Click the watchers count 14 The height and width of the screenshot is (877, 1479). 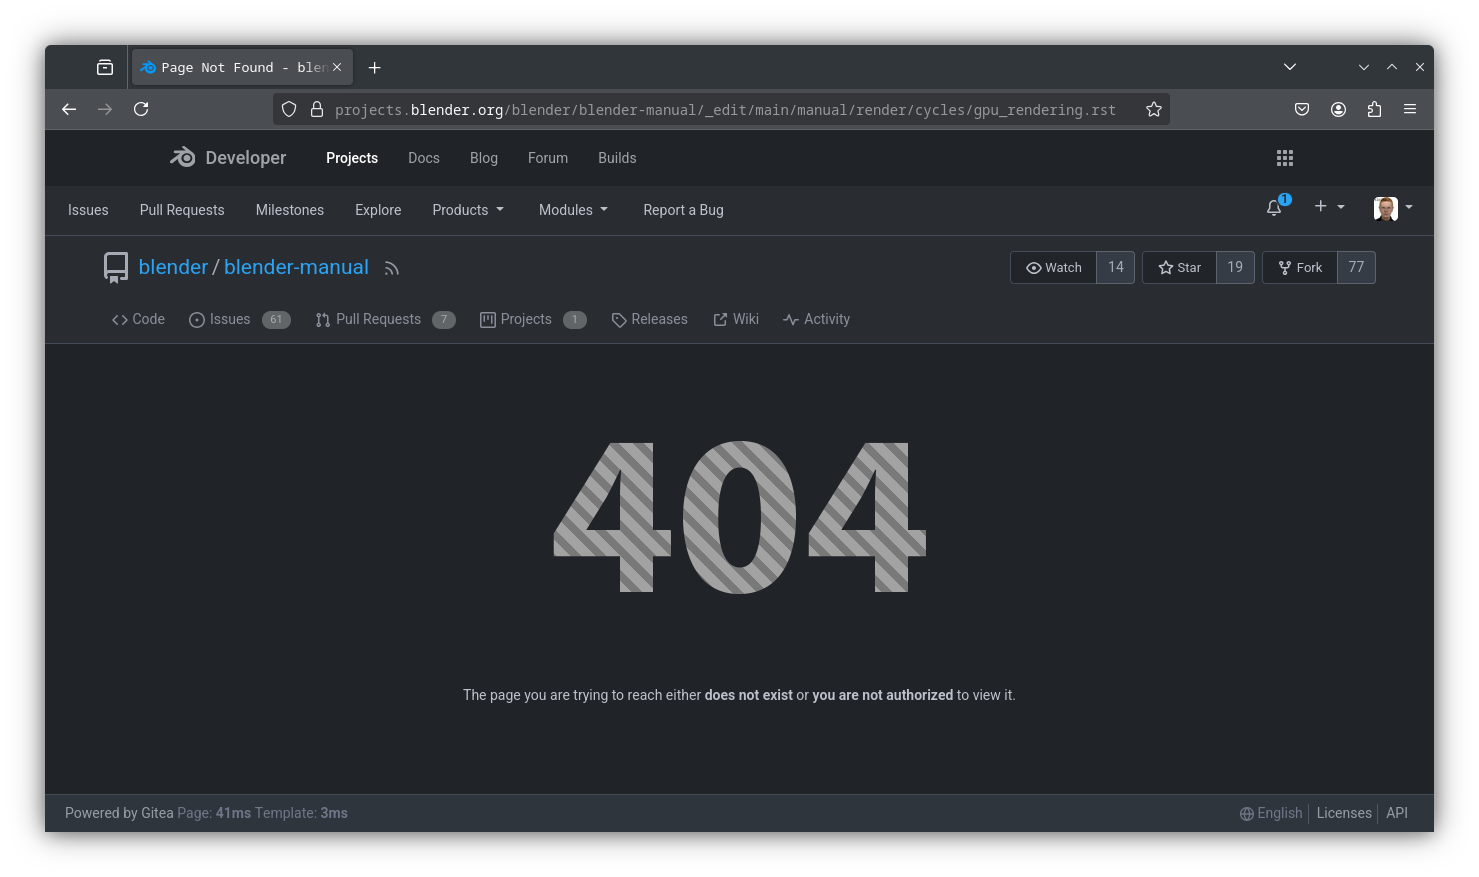click(x=1116, y=267)
